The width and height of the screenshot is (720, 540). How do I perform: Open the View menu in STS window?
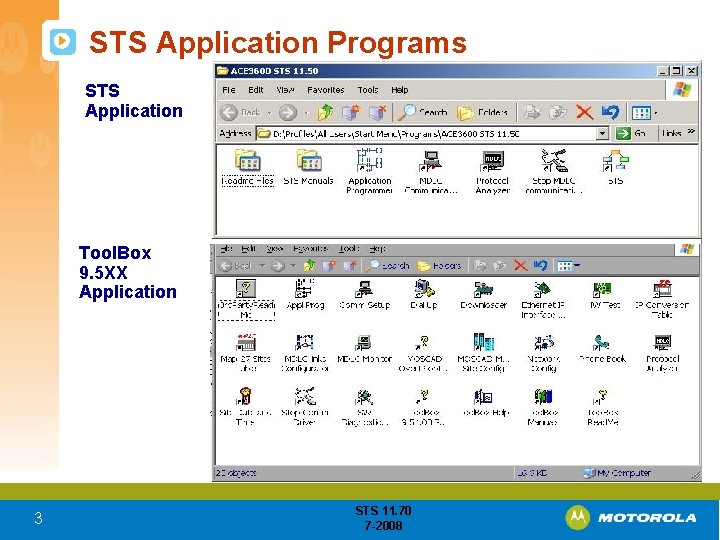(x=285, y=90)
